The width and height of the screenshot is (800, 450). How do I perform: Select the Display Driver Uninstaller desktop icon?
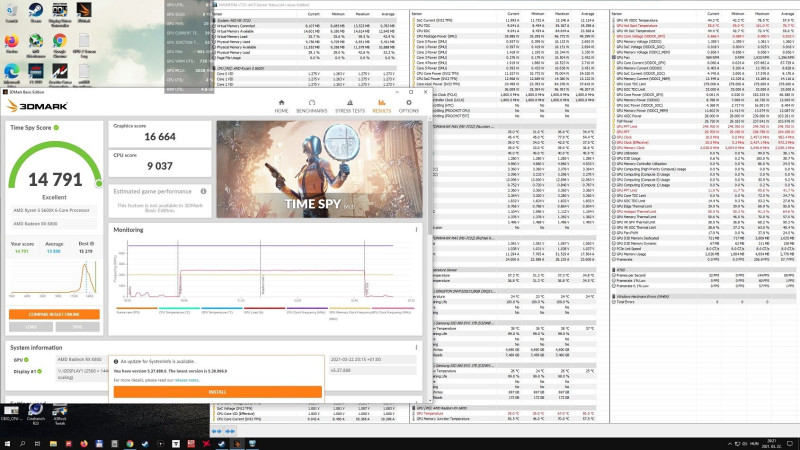60,15
